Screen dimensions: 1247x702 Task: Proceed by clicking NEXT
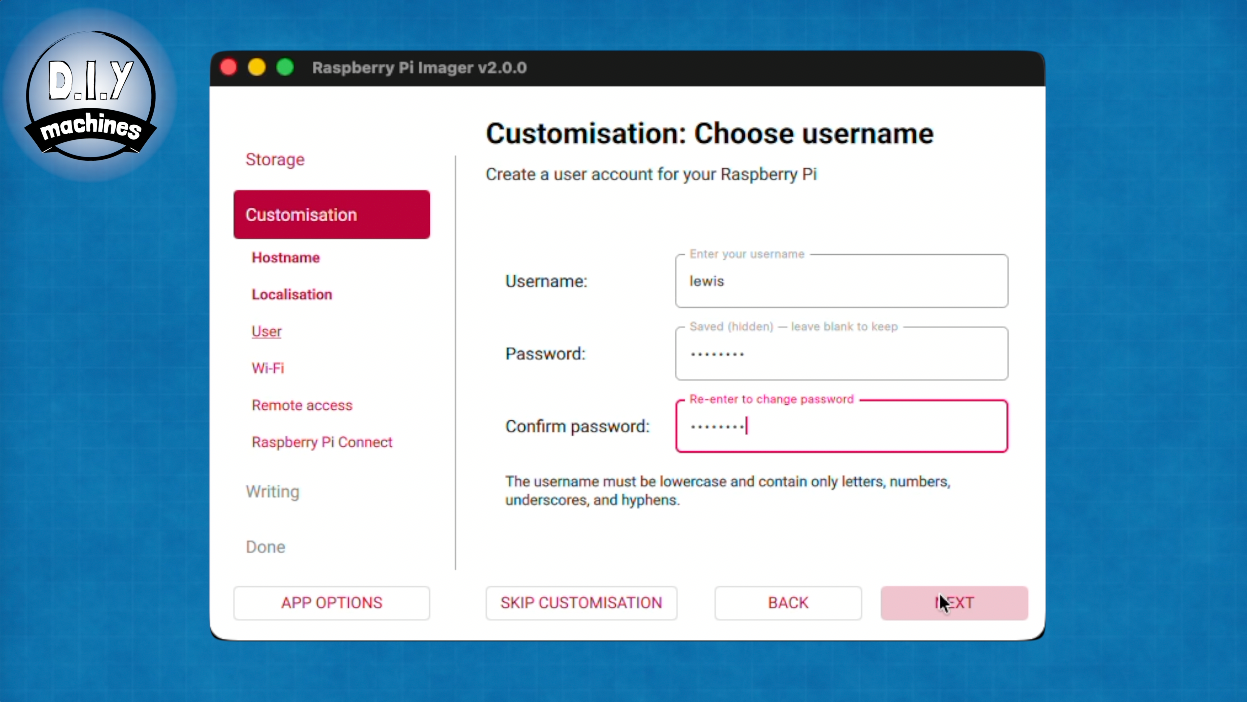954,603
